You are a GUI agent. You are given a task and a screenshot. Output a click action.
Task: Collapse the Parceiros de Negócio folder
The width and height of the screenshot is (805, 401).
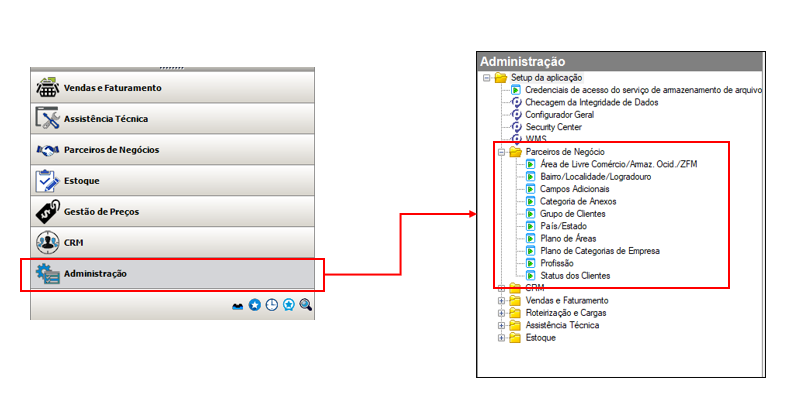502,152
